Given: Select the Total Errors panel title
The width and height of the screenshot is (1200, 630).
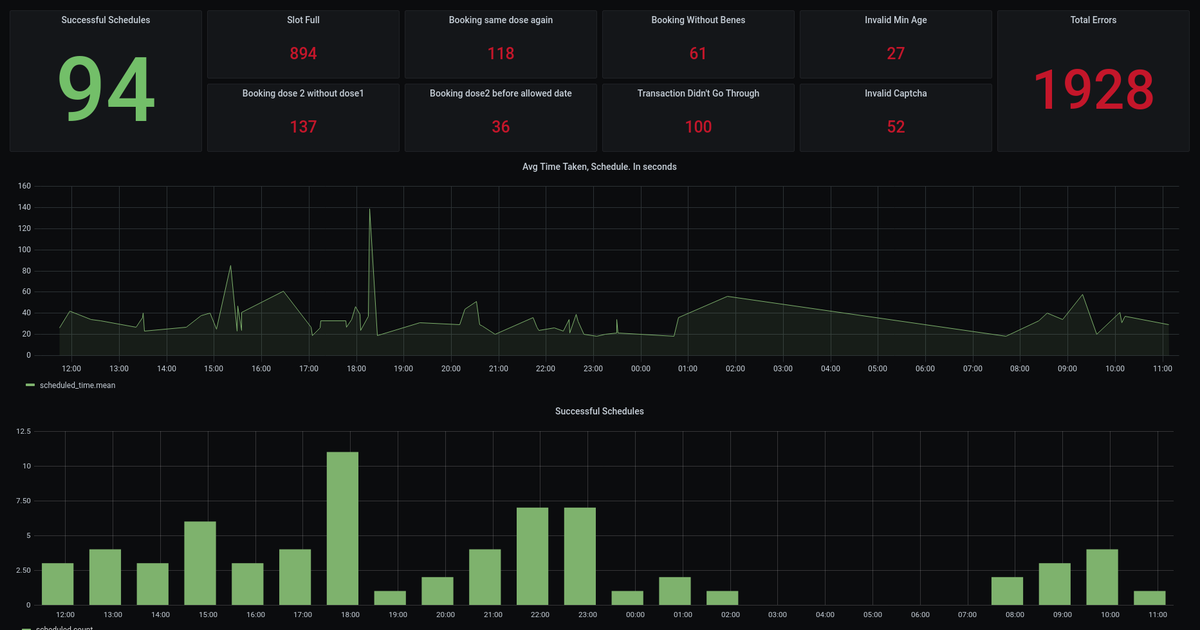Looking at the screenshot, I should 1093,20.
